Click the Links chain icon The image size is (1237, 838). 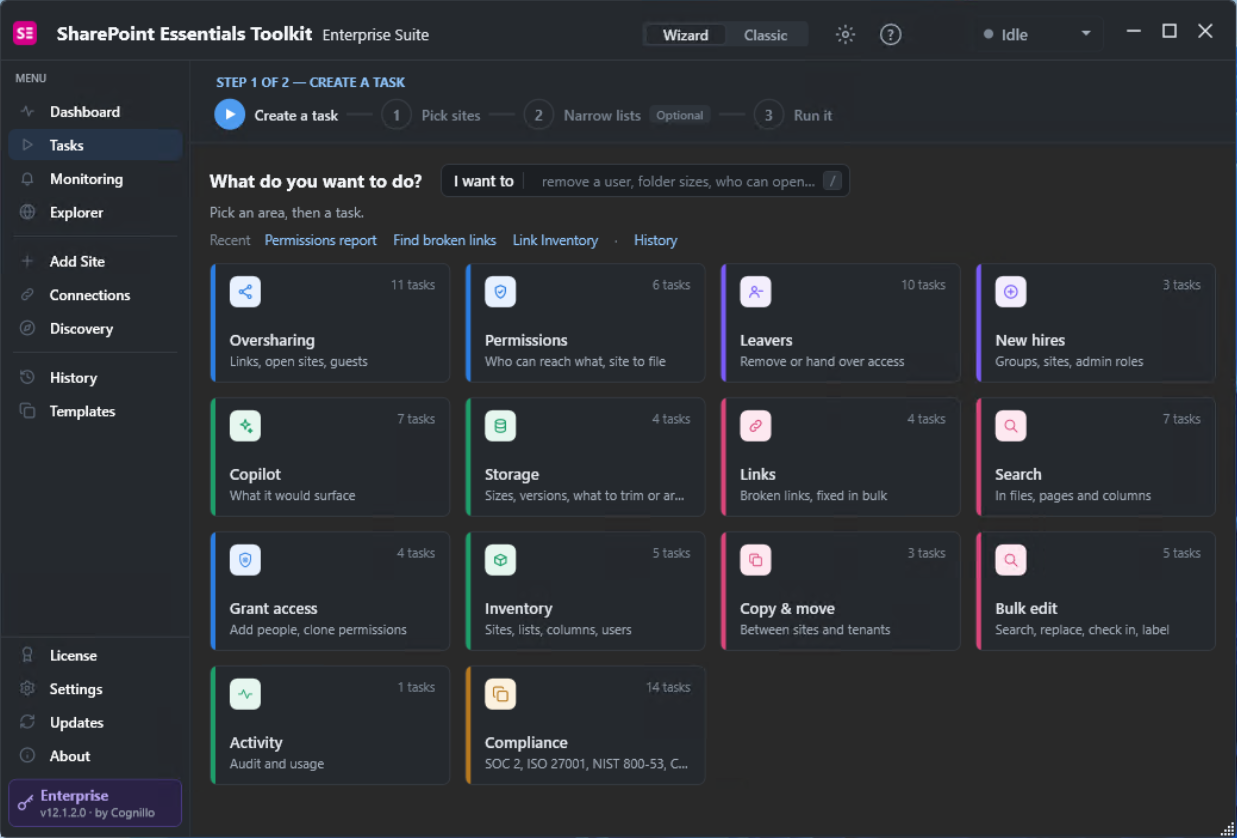(755, 426)
